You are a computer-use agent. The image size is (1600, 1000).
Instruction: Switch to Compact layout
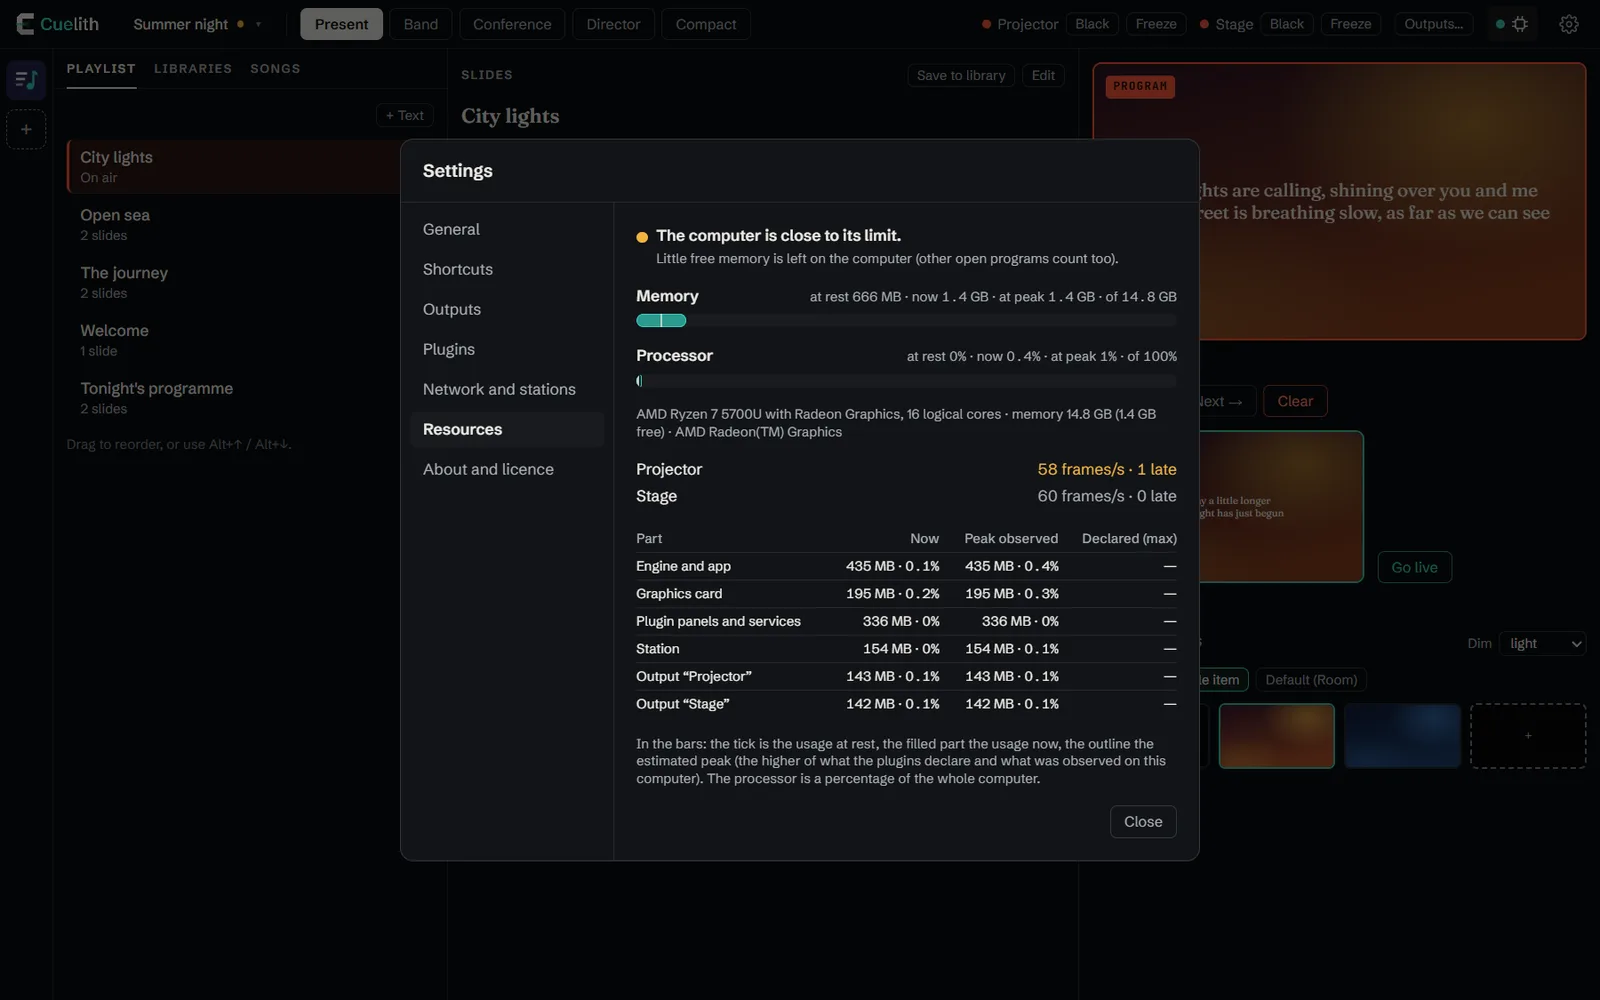pos(706,24)
